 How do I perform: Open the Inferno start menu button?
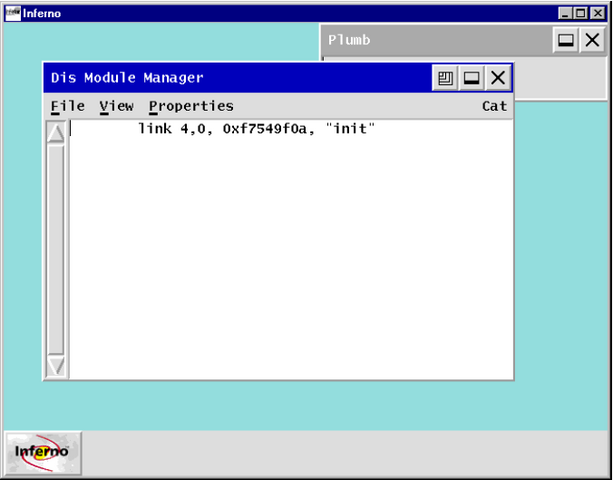pos(43,453)
